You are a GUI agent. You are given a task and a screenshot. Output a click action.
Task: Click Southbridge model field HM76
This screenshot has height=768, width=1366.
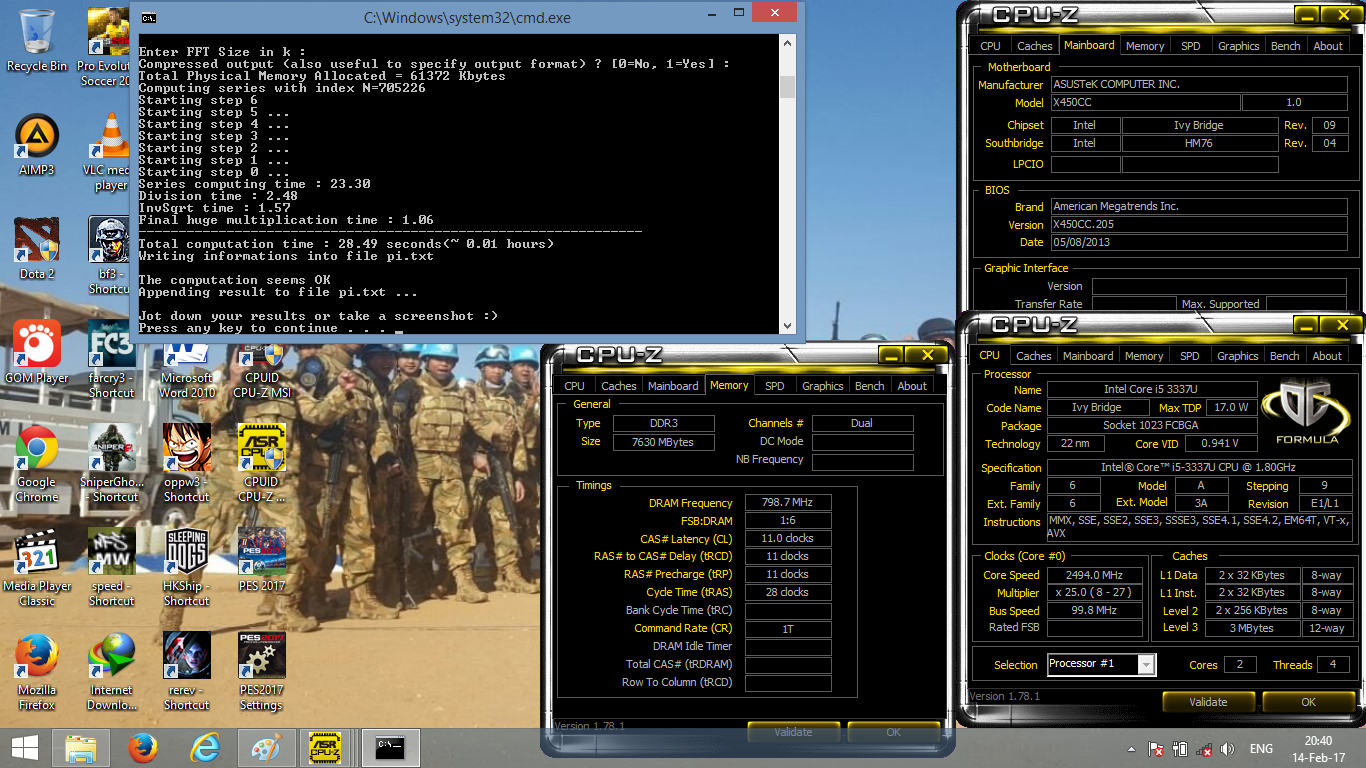(1199, 143)
